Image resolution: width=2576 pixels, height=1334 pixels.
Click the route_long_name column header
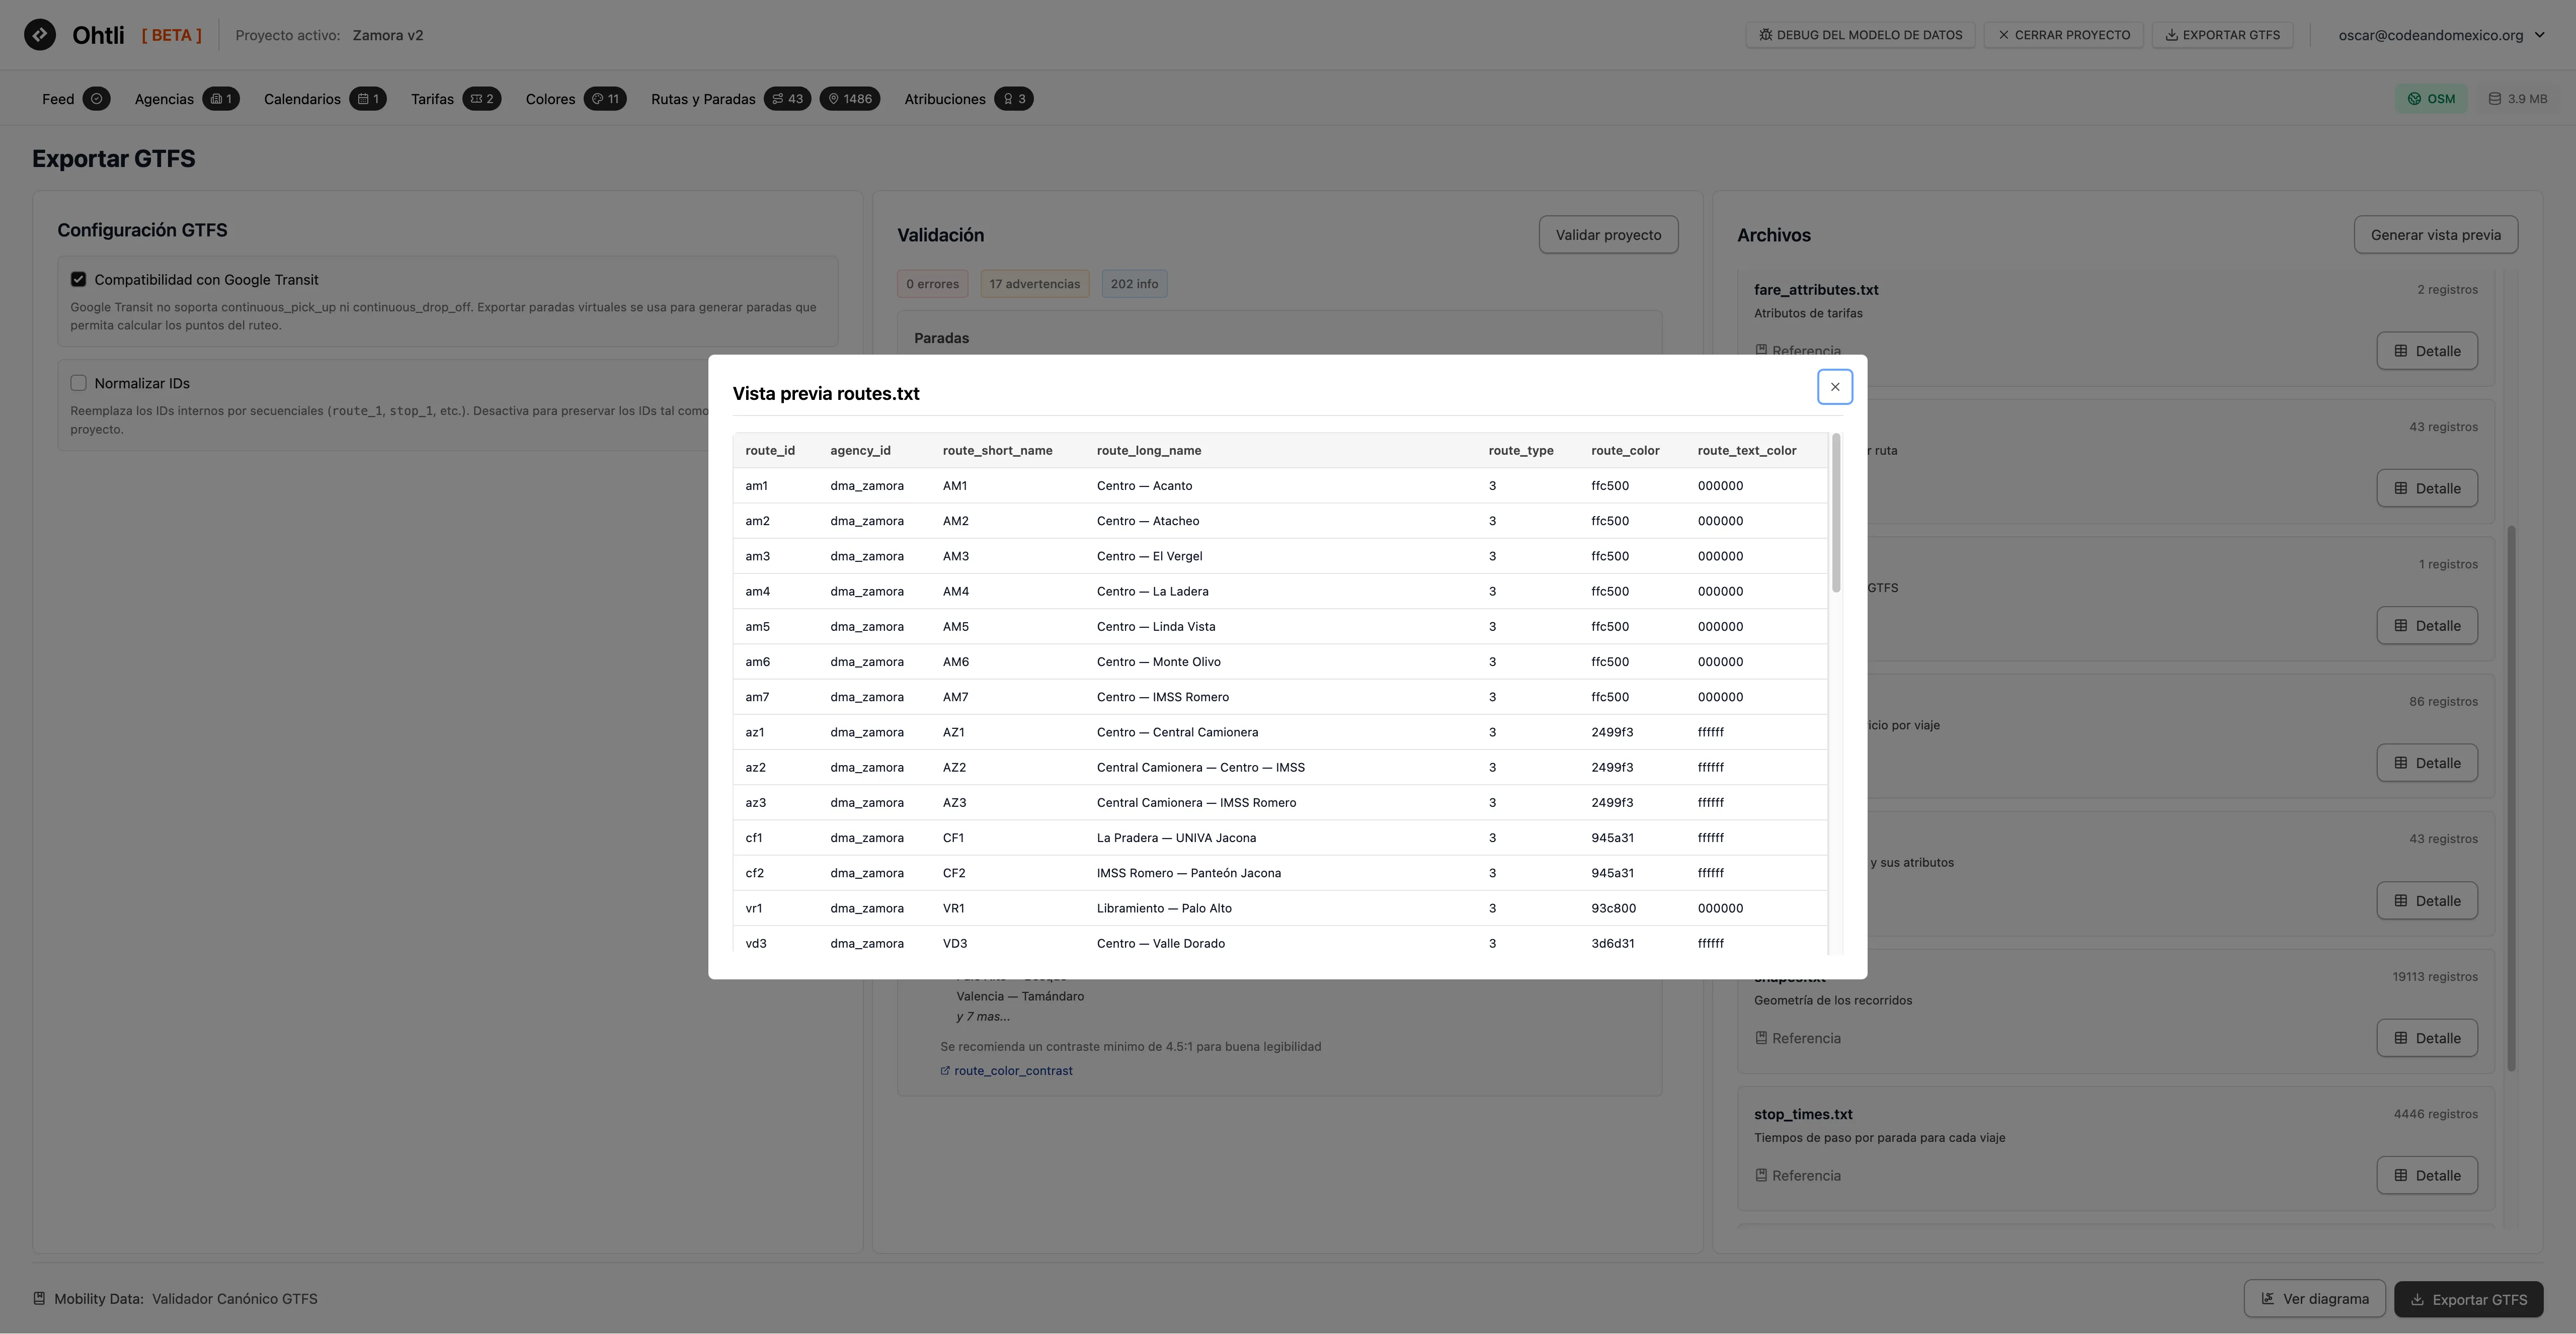point(1149,451)
